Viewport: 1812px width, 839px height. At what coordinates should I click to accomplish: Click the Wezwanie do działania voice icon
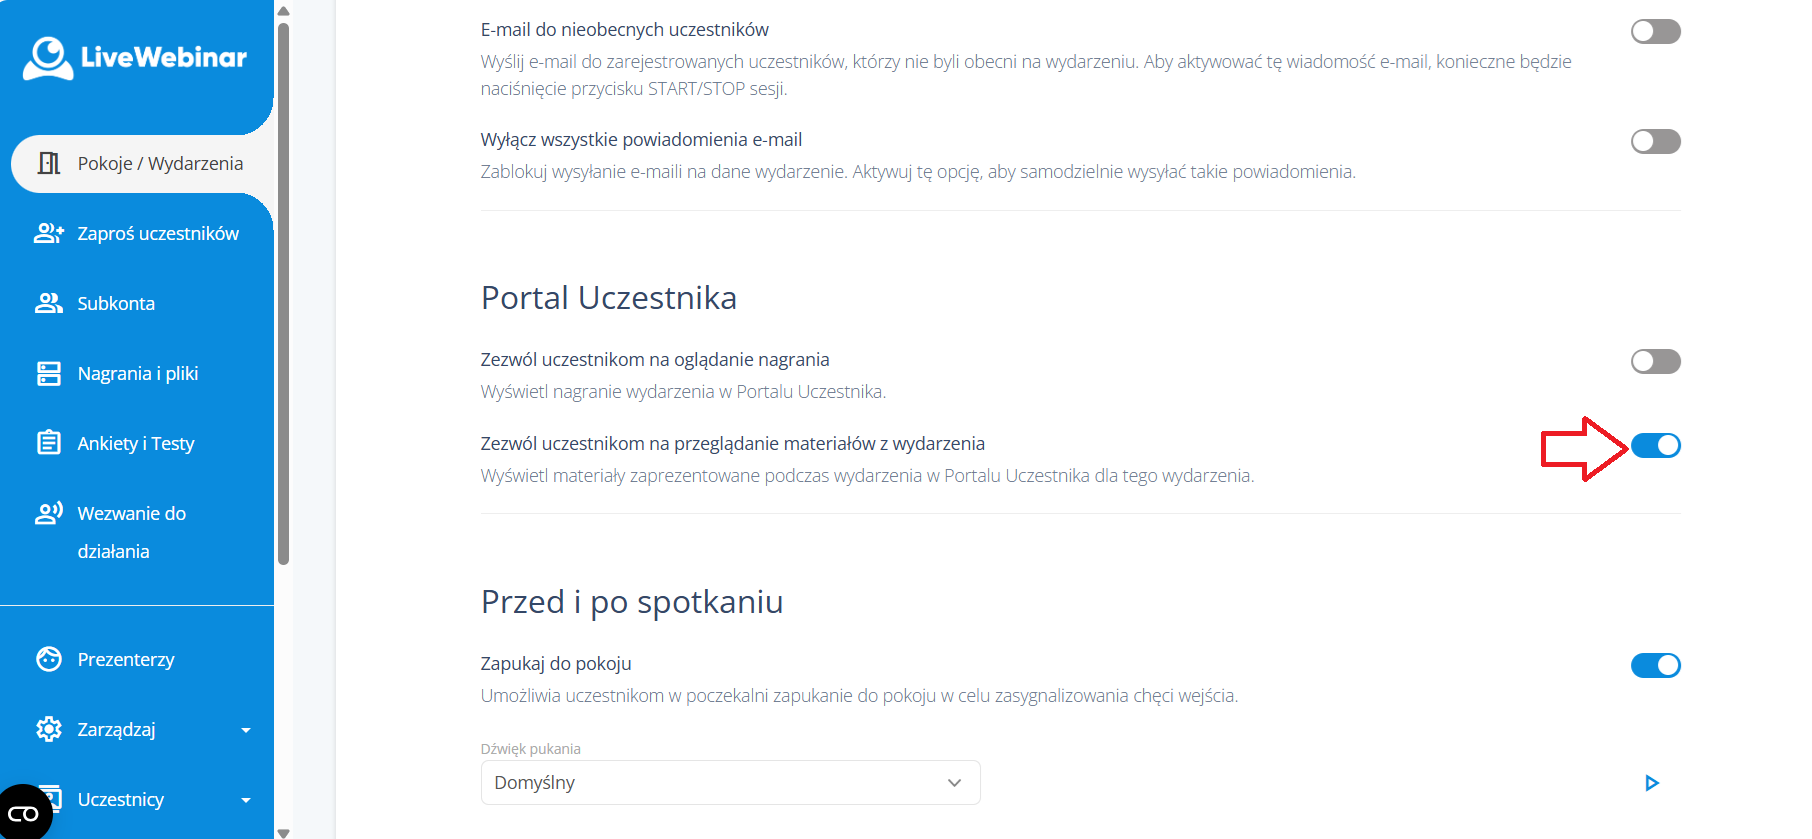tap(49, 513)
